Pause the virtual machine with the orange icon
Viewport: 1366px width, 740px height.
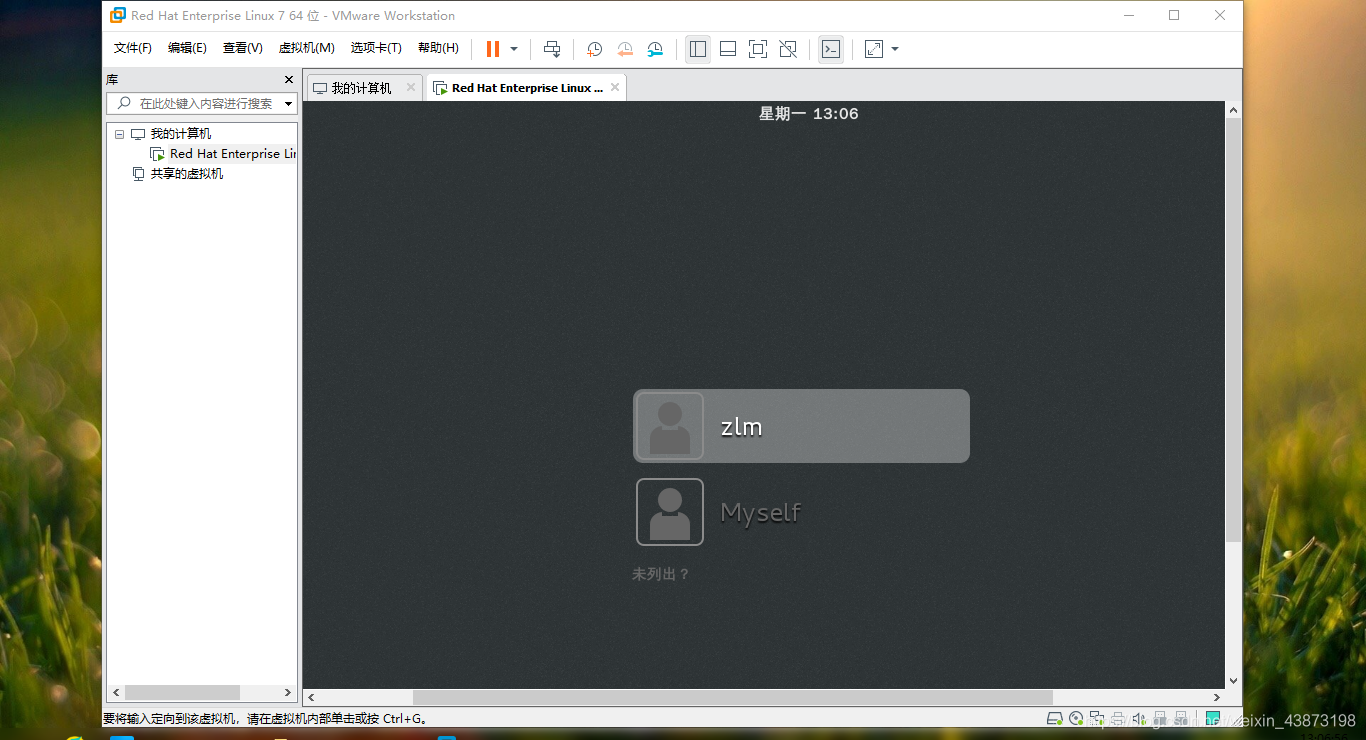click(492, 49)
